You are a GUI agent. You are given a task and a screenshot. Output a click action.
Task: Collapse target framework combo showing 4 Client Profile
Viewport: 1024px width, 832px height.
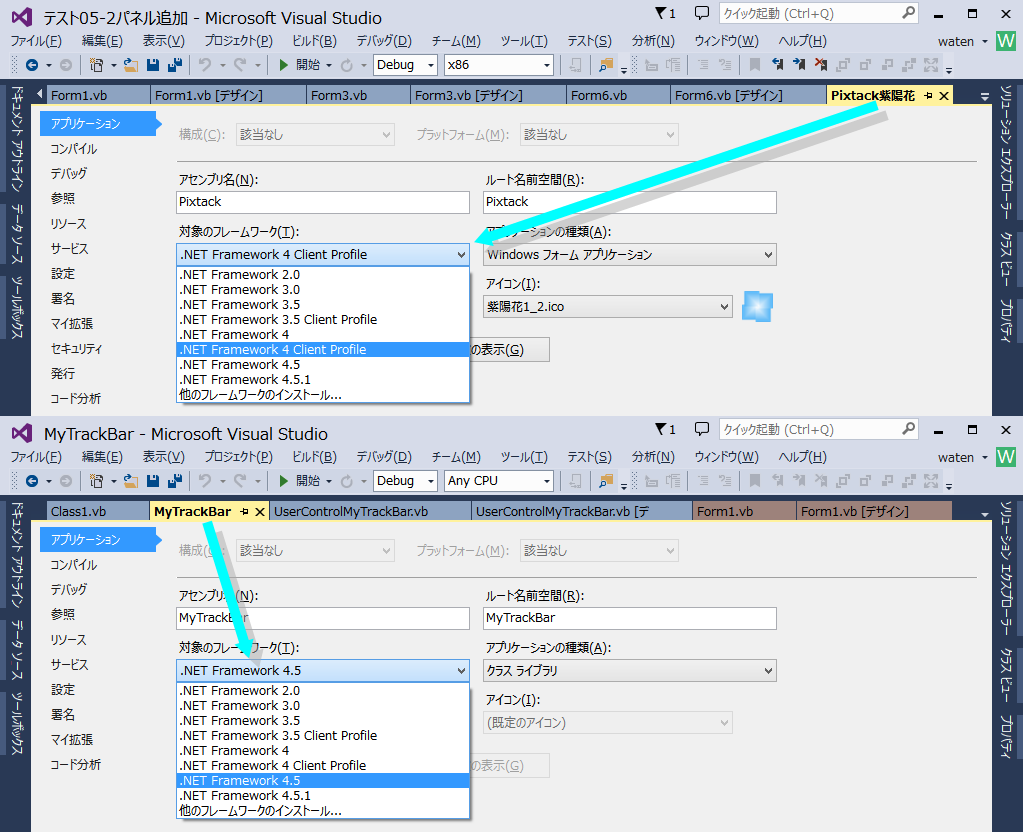(462, 255)
